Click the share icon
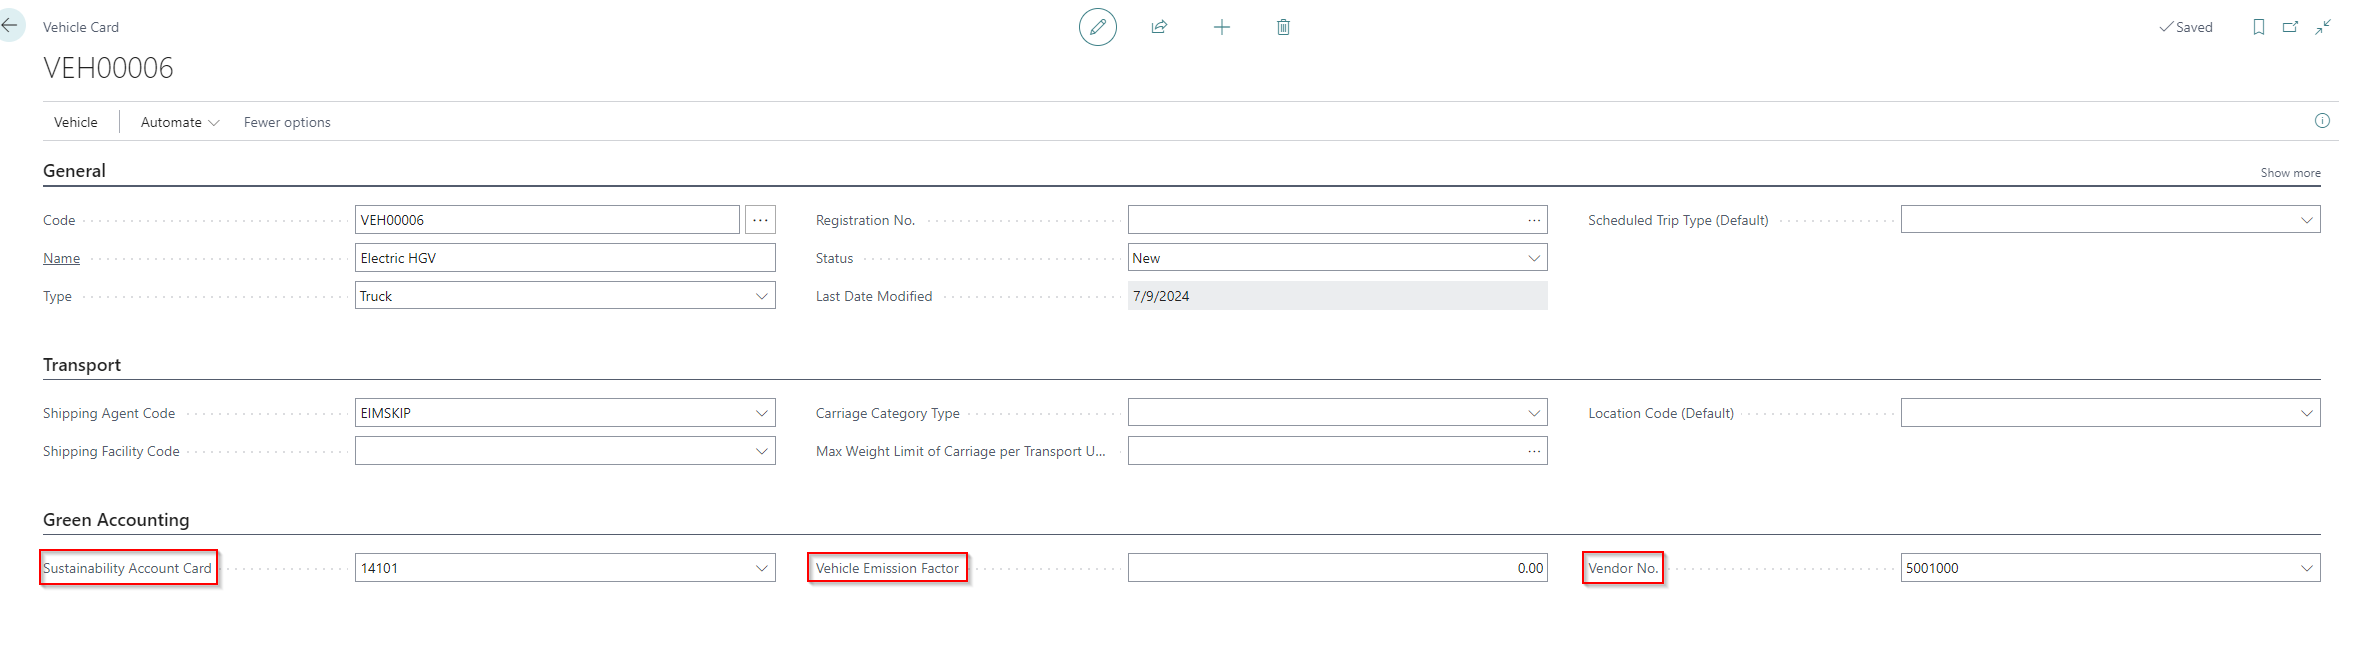The image size is (2373, 653). 1159,27
